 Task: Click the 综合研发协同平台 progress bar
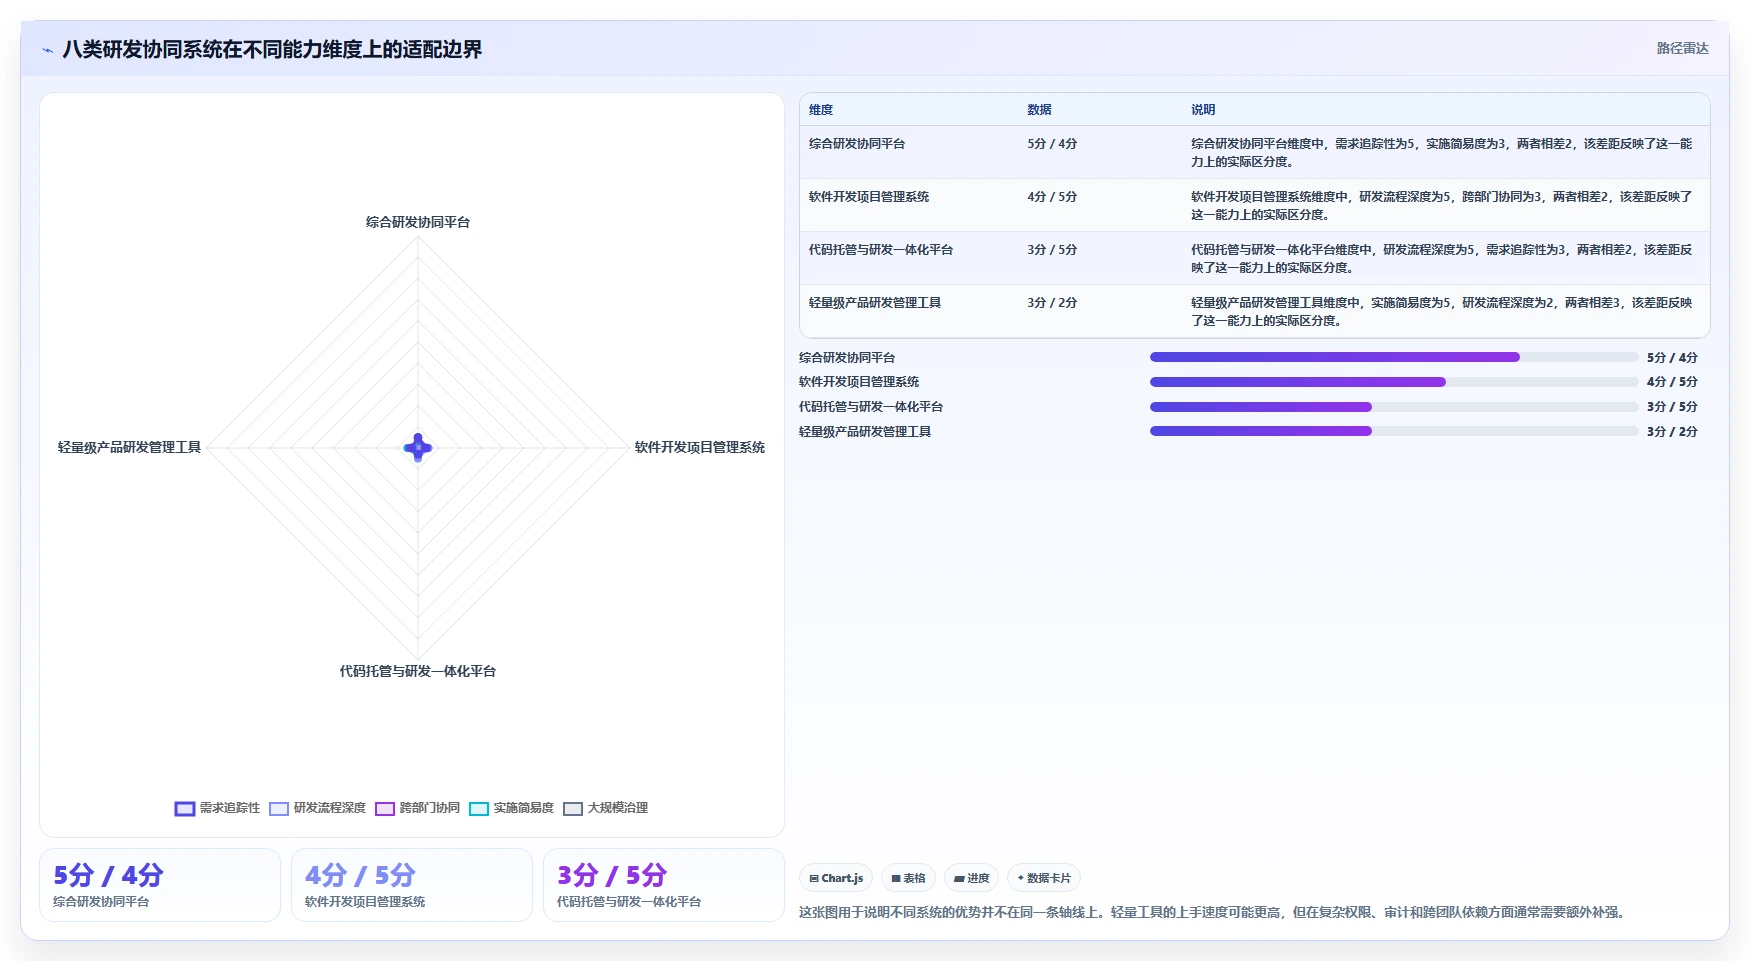tap(1394, 357)
